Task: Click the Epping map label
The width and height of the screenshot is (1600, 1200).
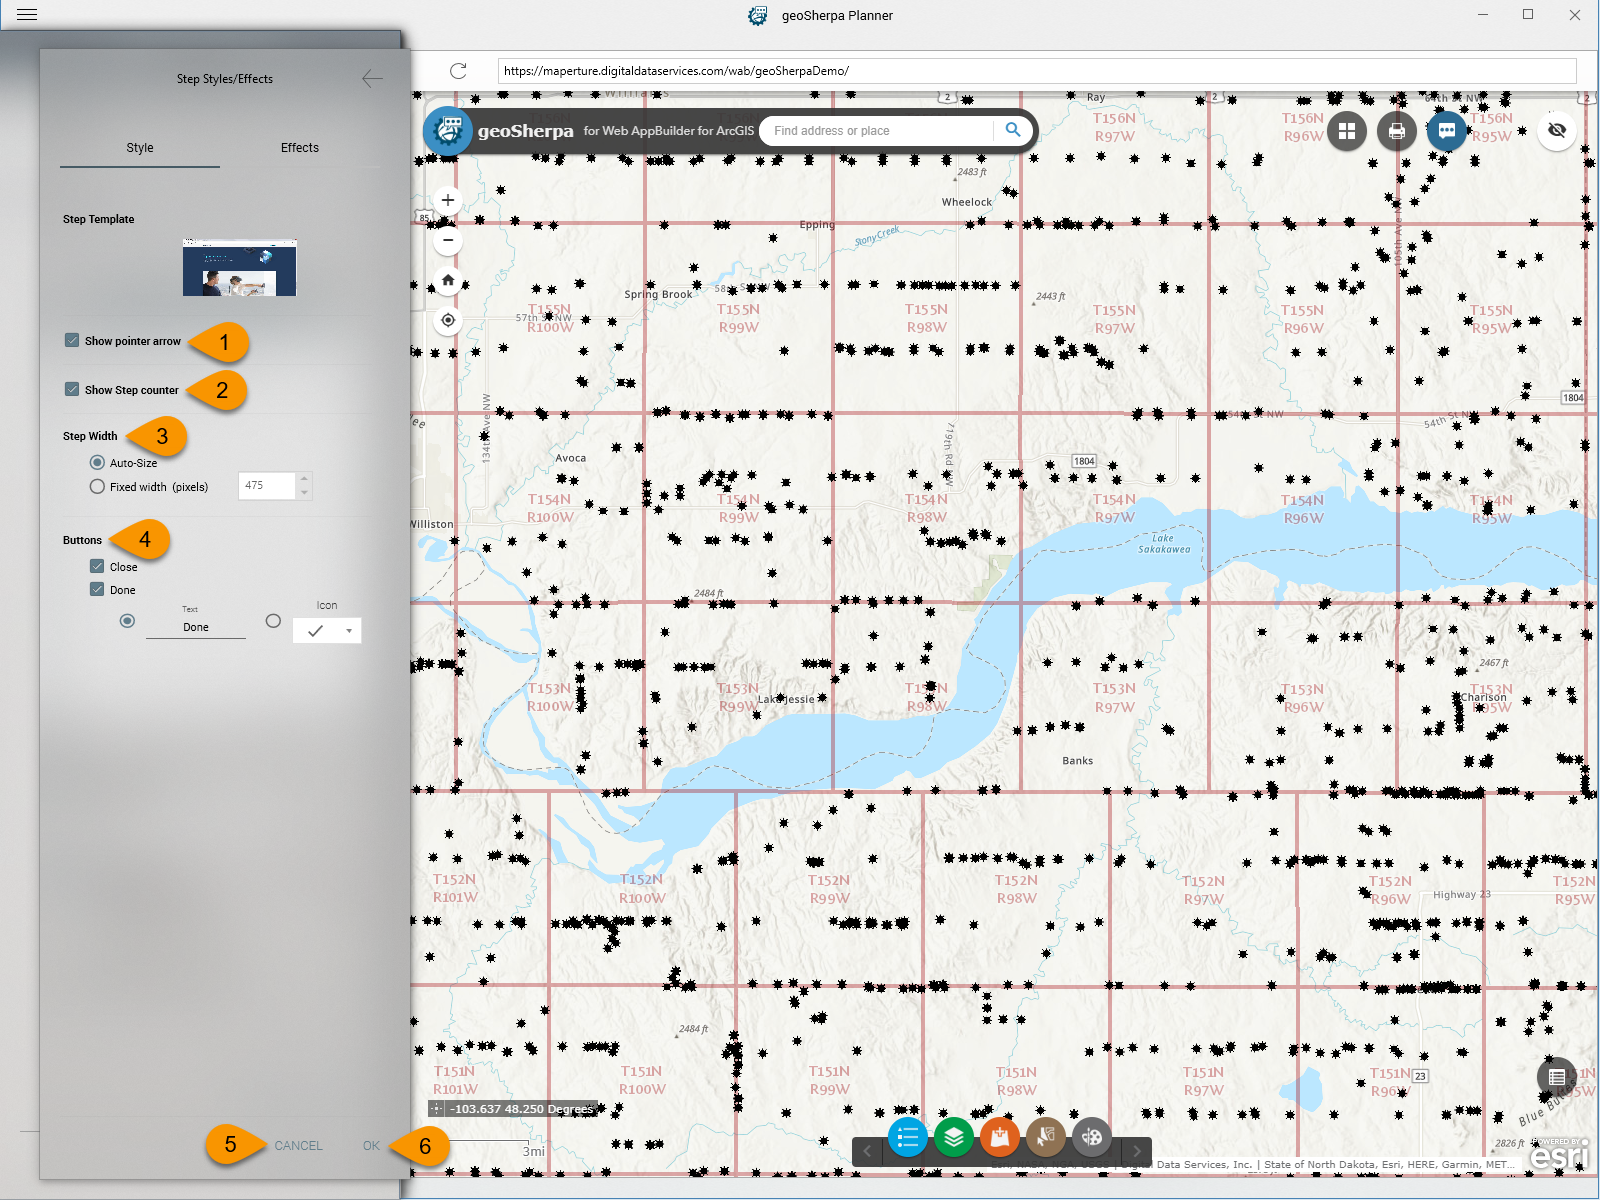Action: click(817, 225)
